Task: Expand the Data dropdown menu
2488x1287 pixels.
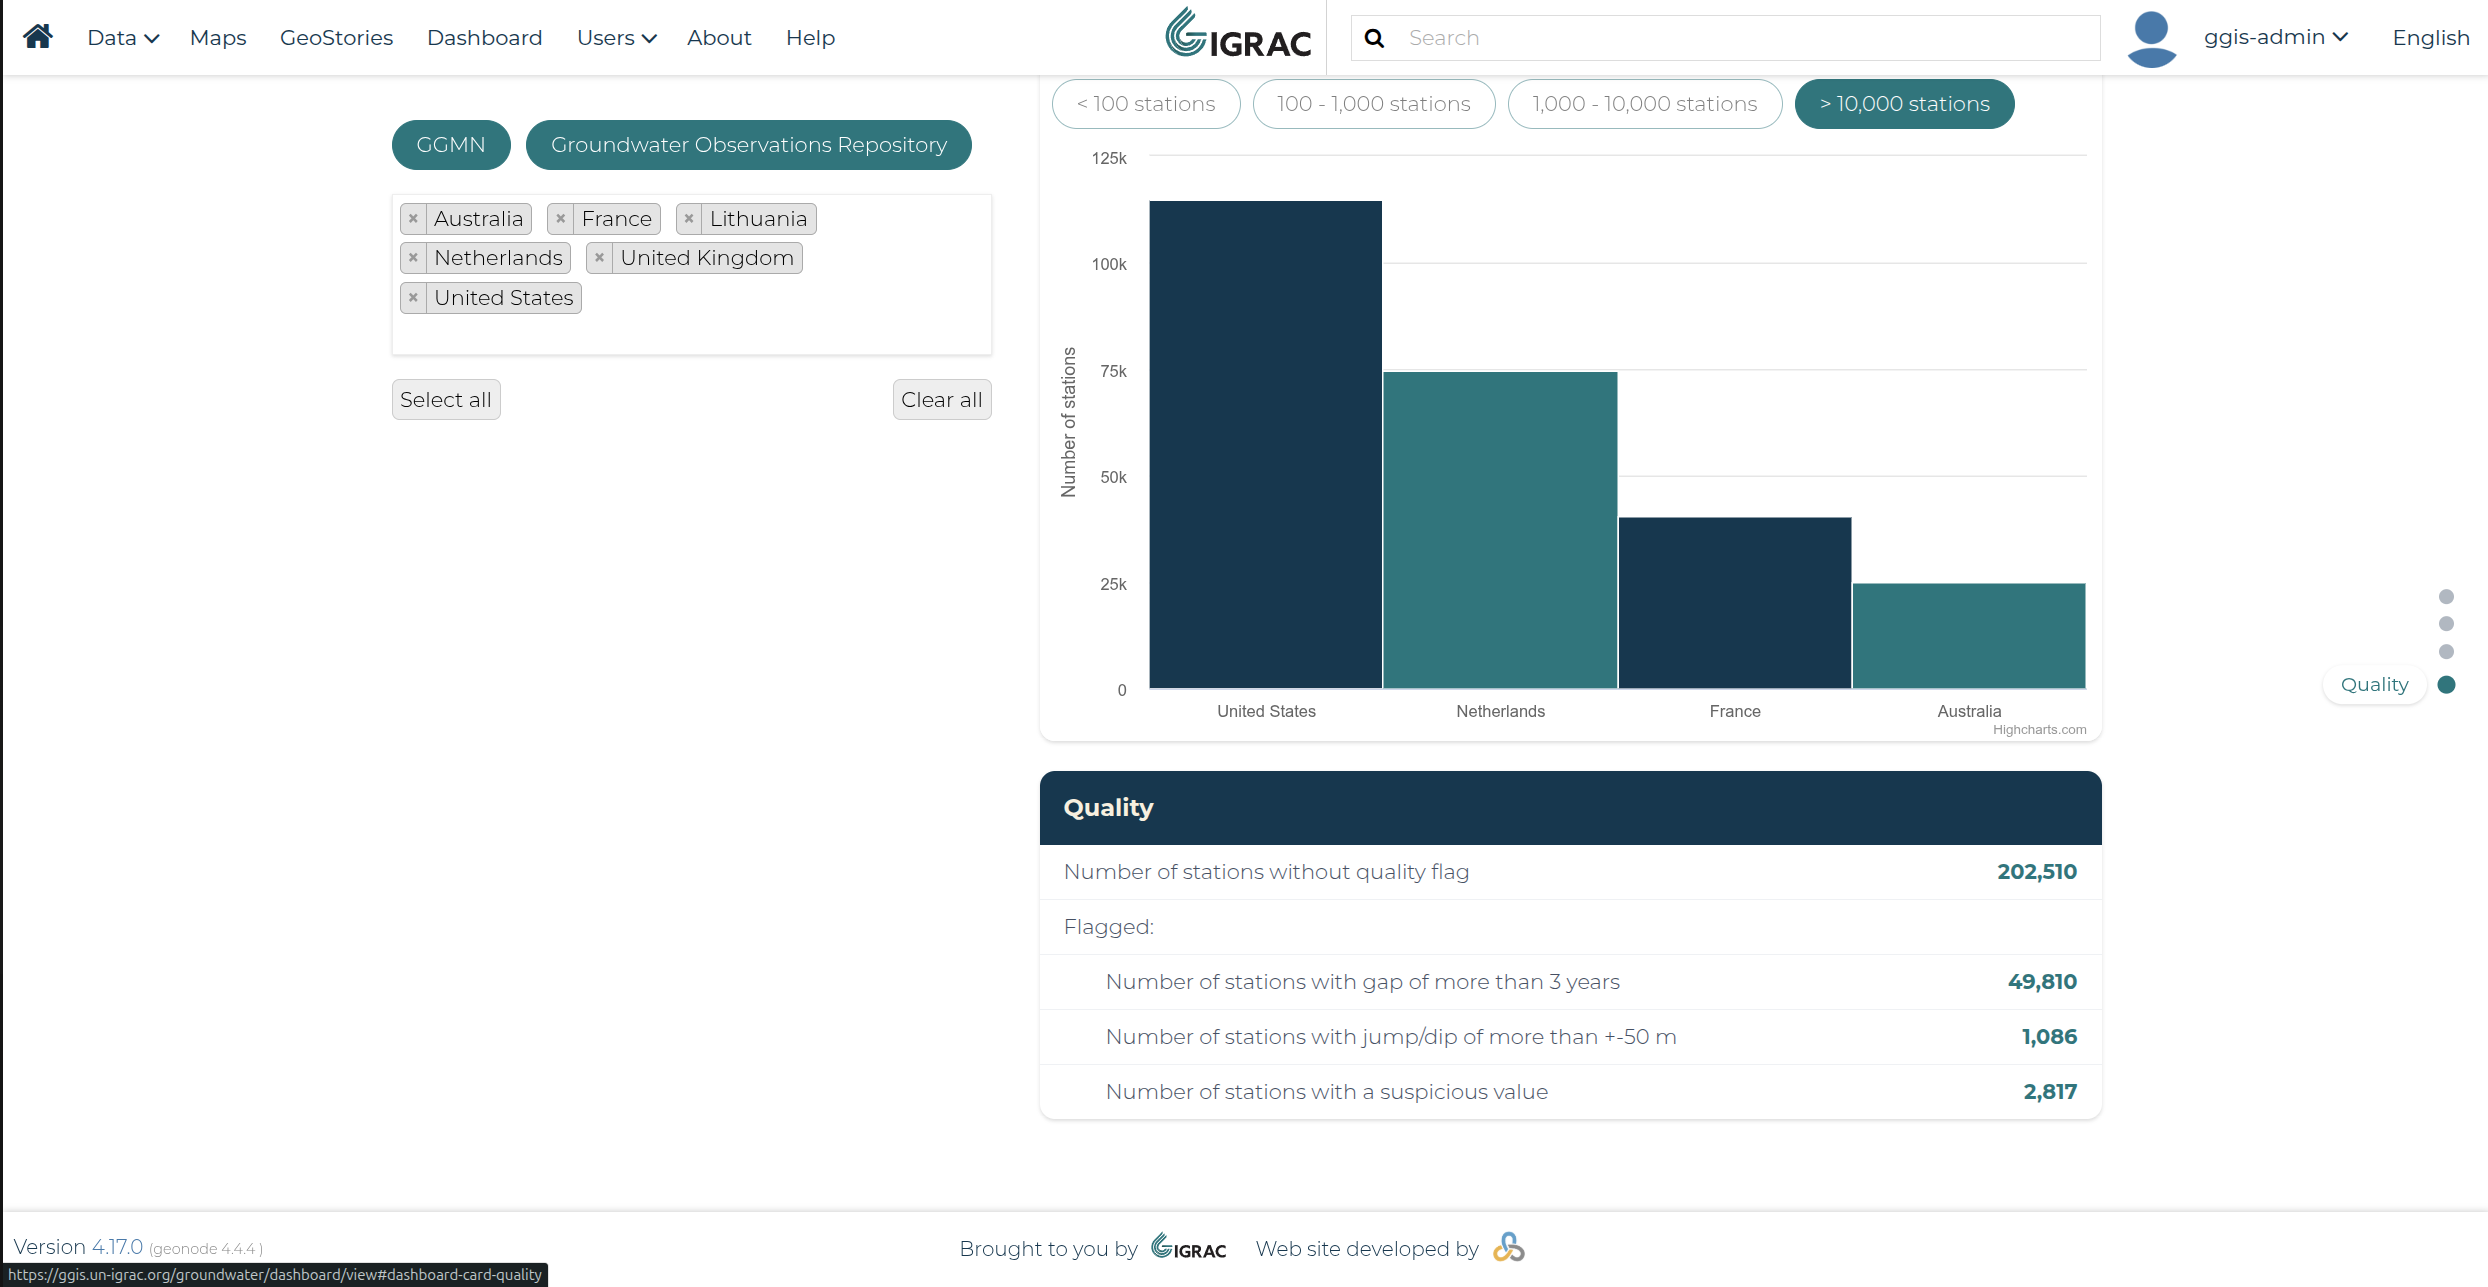Action: click(x=123, y=38)
